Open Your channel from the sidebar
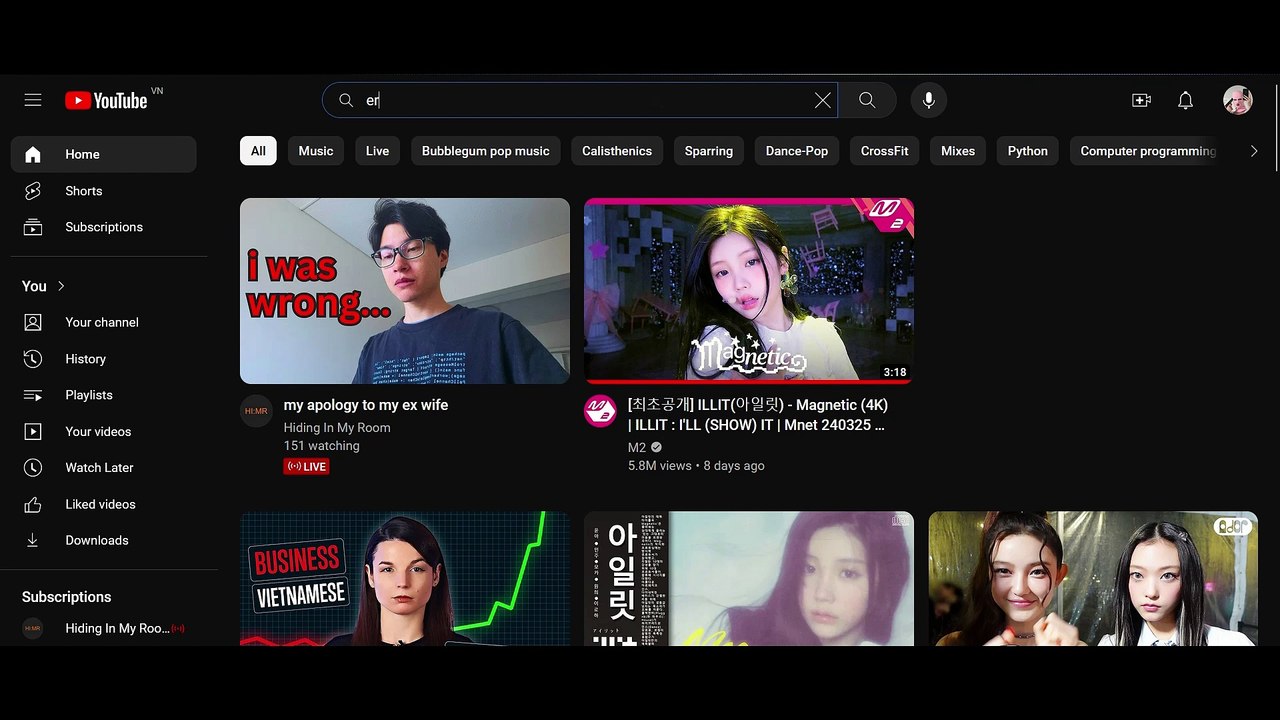 click(x=104, y=322)
